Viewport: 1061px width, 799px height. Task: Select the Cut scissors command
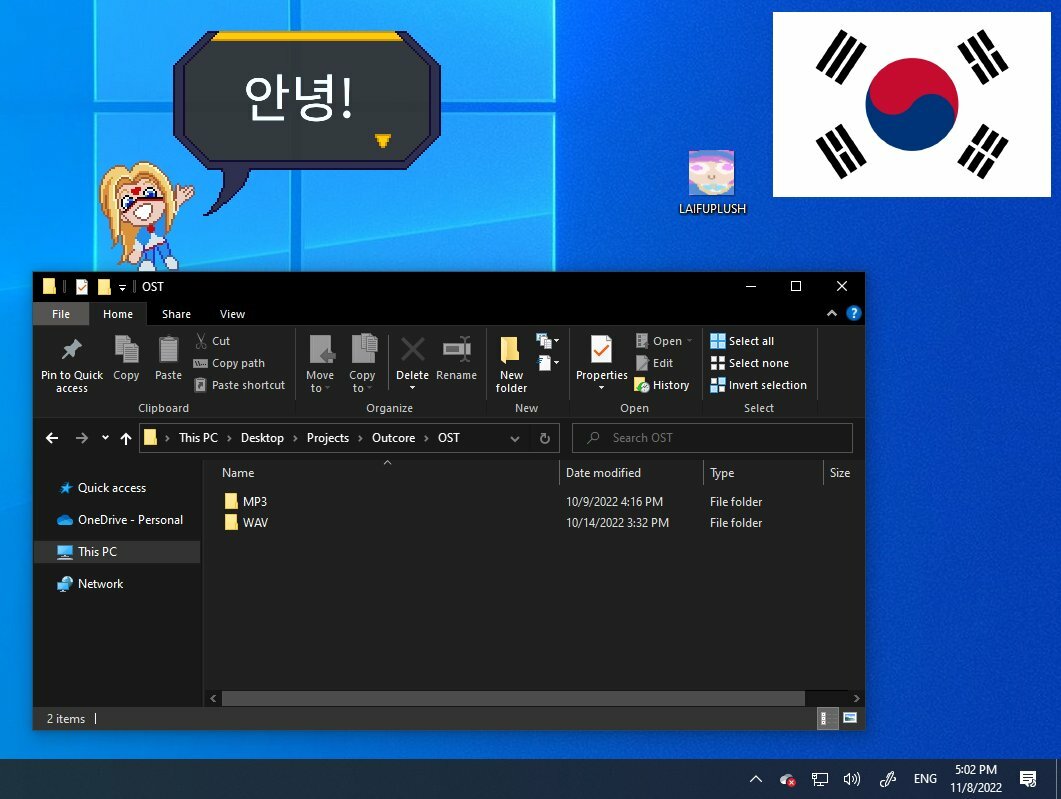(212, 341)
